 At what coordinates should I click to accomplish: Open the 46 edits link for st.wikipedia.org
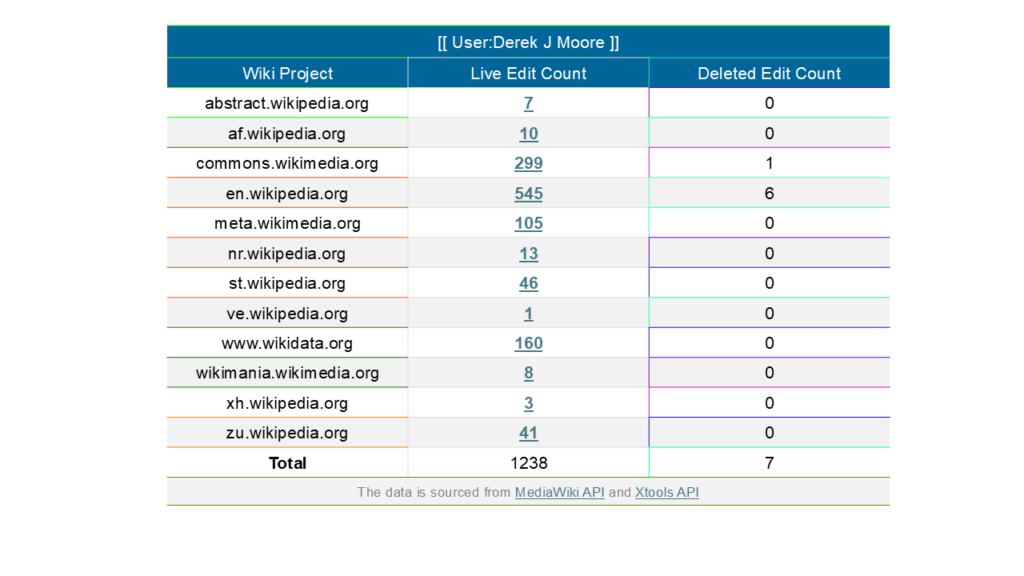coord(528,283)
